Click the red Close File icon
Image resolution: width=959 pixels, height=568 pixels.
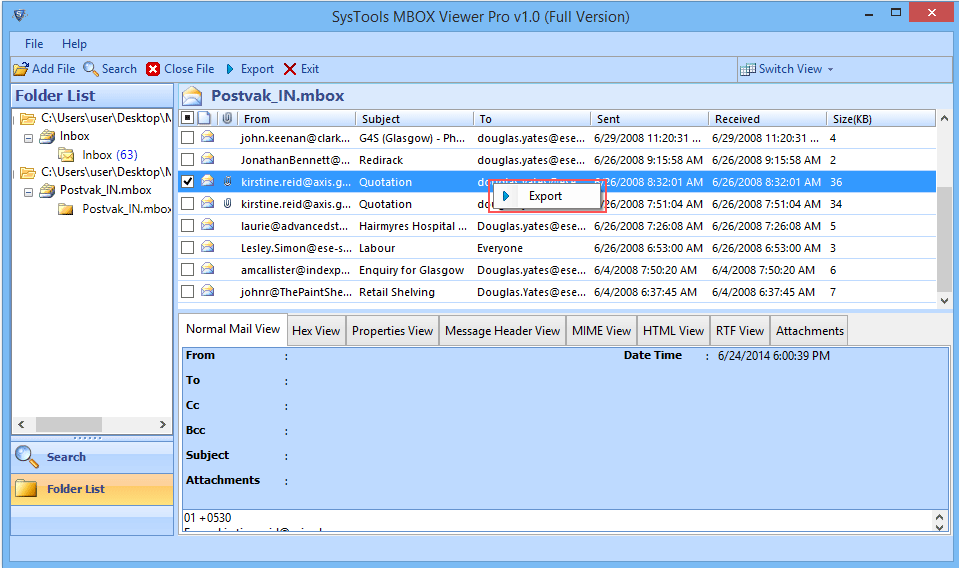tap(153, 69)
